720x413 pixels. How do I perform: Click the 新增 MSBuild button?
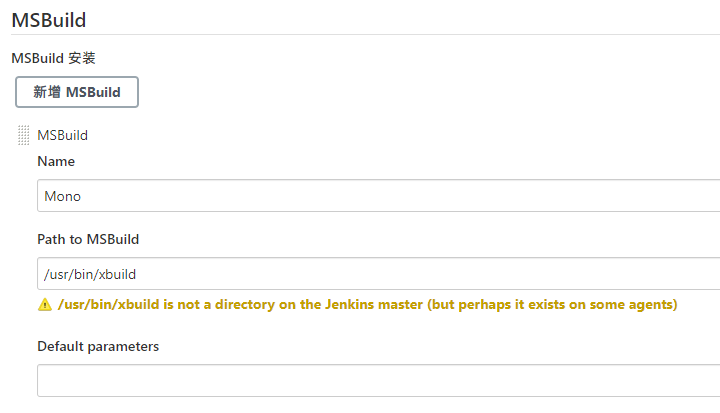pos(77,92)
